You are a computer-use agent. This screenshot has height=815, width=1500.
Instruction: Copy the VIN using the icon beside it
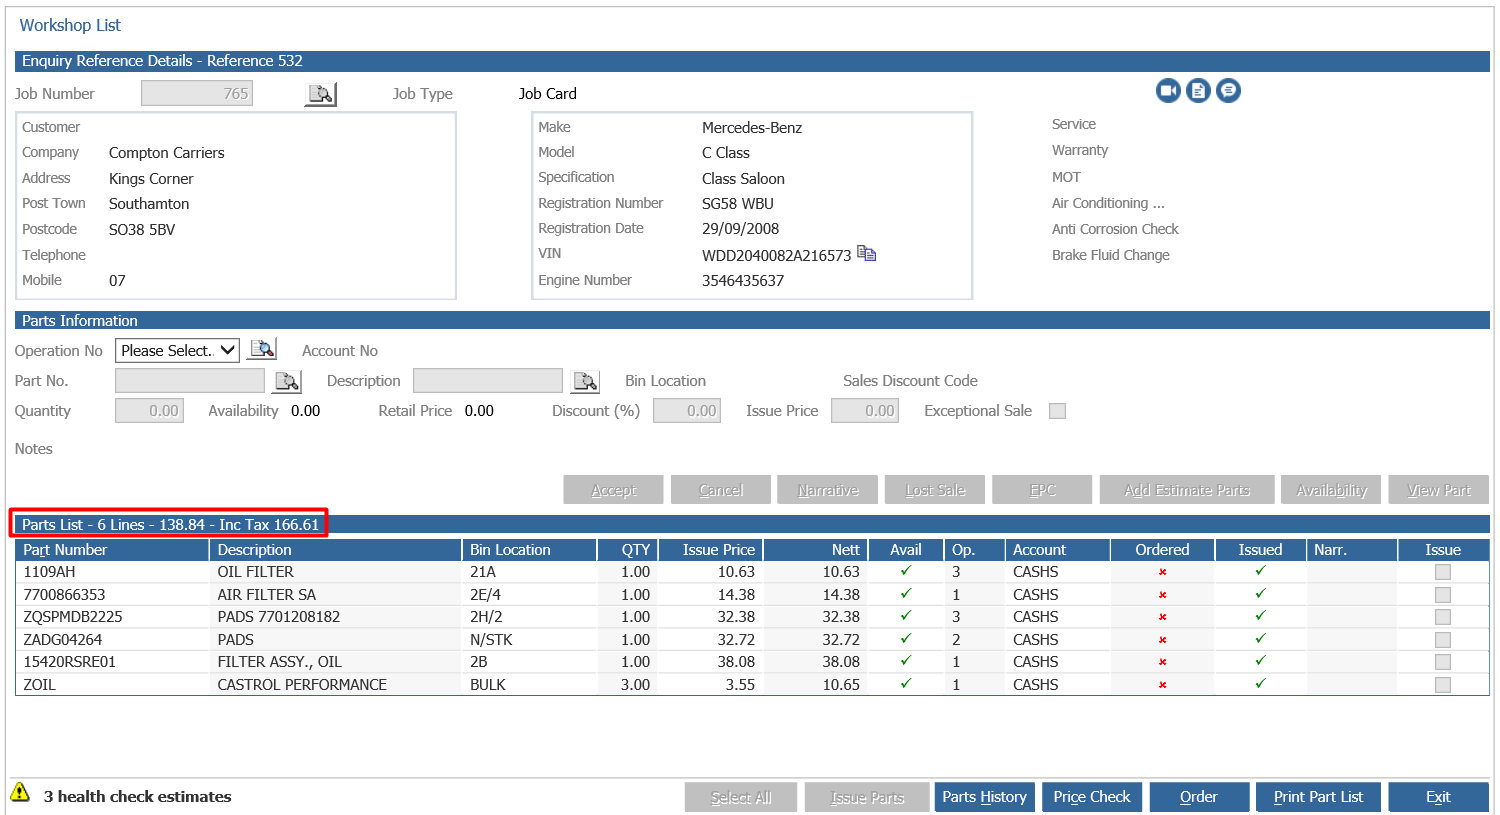point(867,254)
